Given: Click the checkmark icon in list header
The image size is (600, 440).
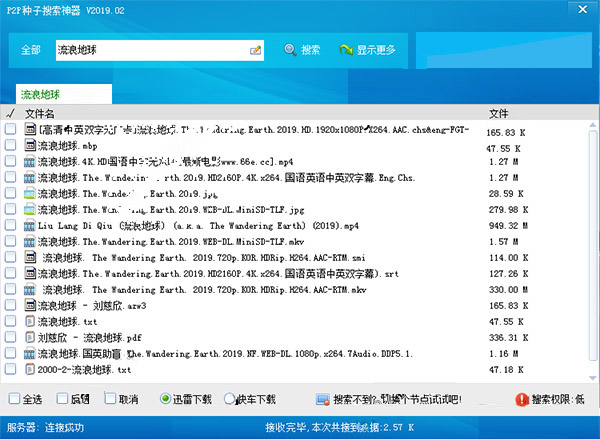Looking at the screenshot, I should 11,113.
